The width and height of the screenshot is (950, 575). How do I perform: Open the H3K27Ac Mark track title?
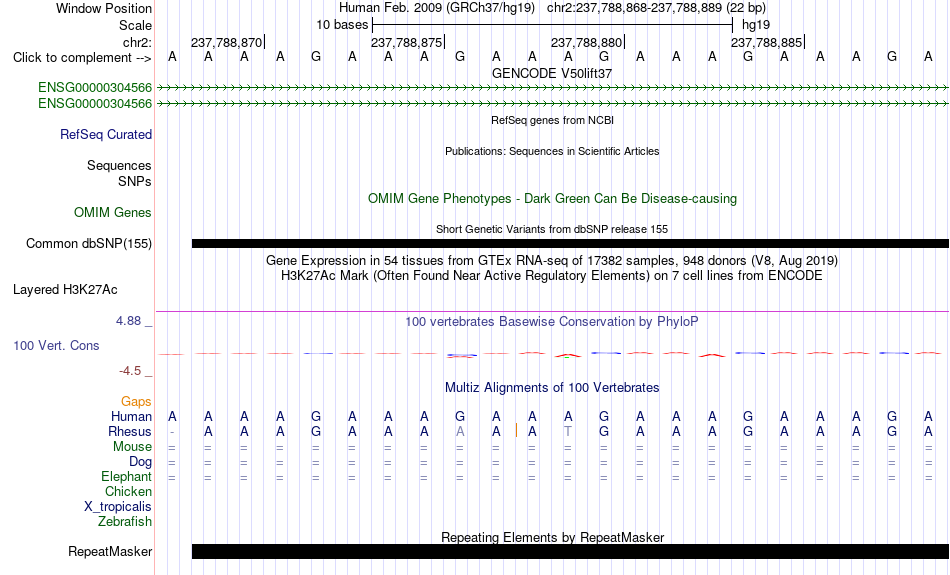552,276
